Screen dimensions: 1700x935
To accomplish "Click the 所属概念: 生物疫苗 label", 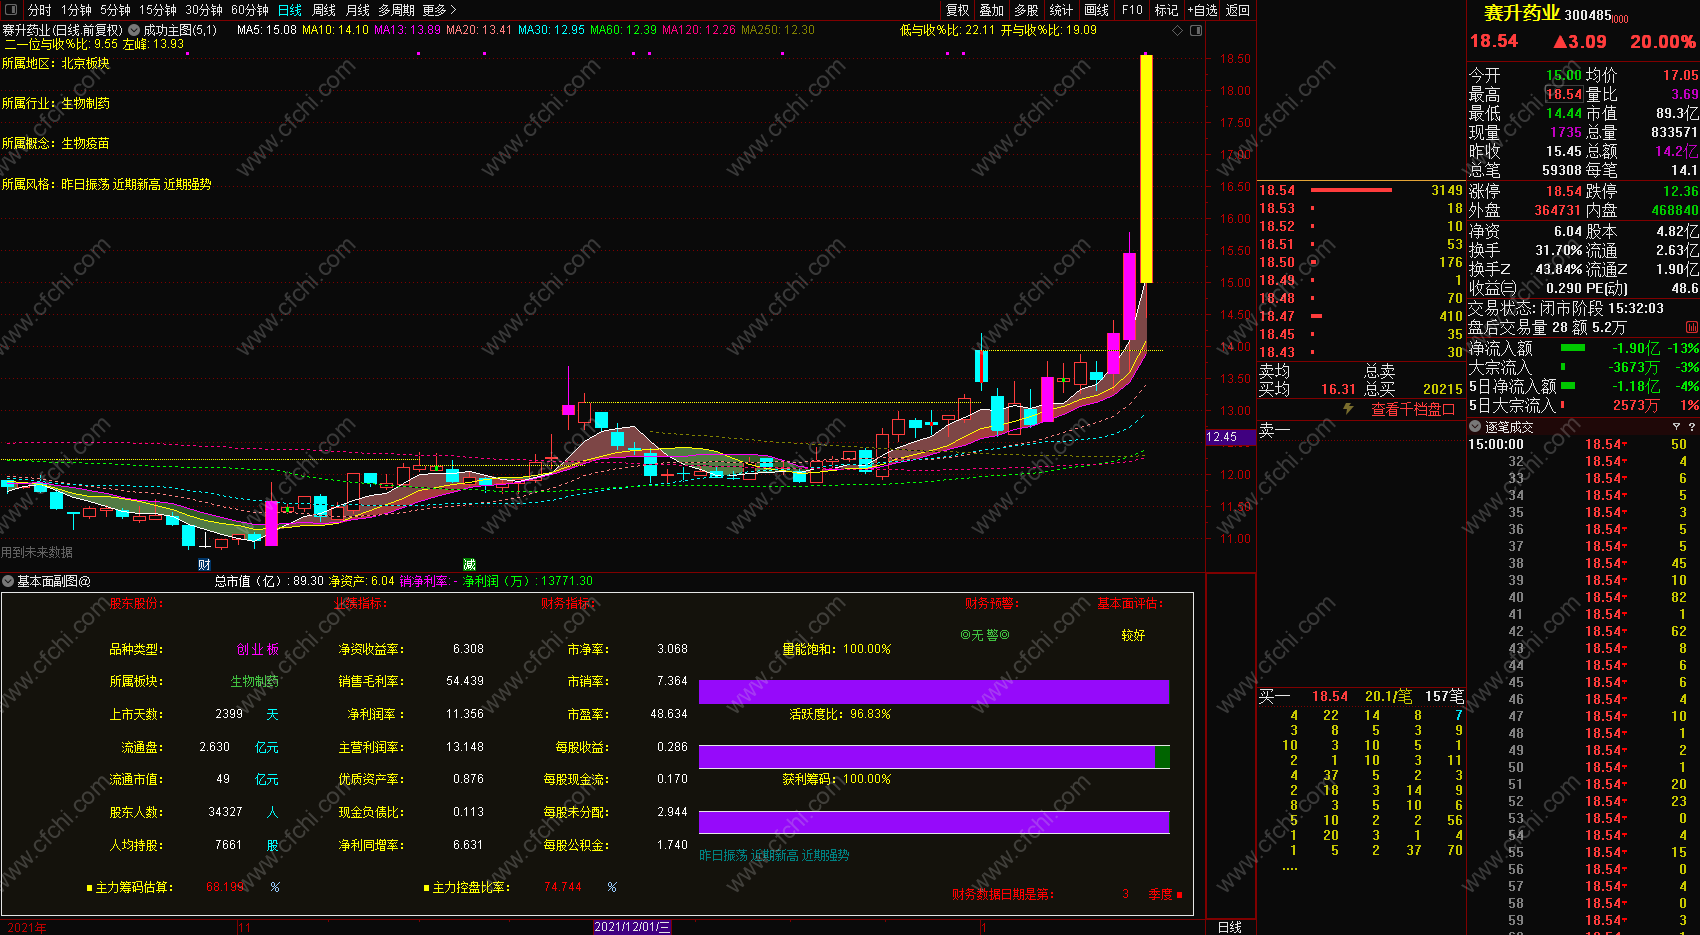I will [56, 144].
